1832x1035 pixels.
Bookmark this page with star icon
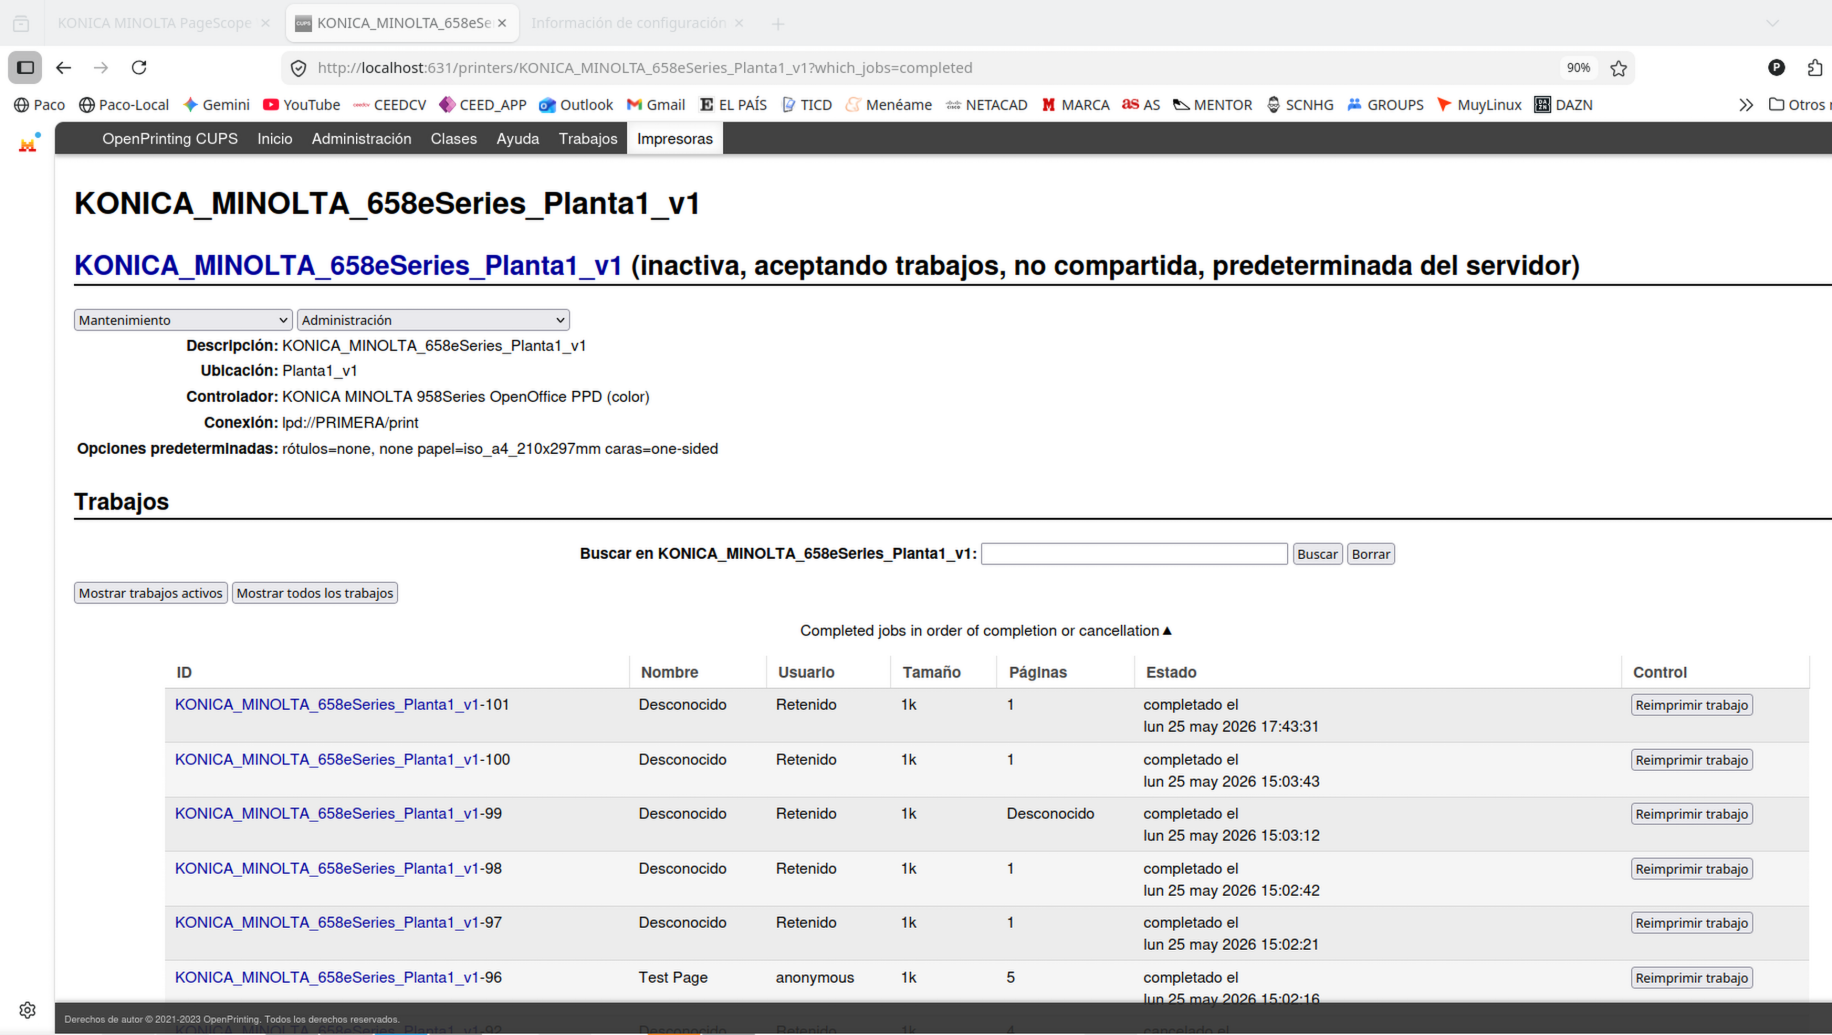click(x=1619, y=68)
